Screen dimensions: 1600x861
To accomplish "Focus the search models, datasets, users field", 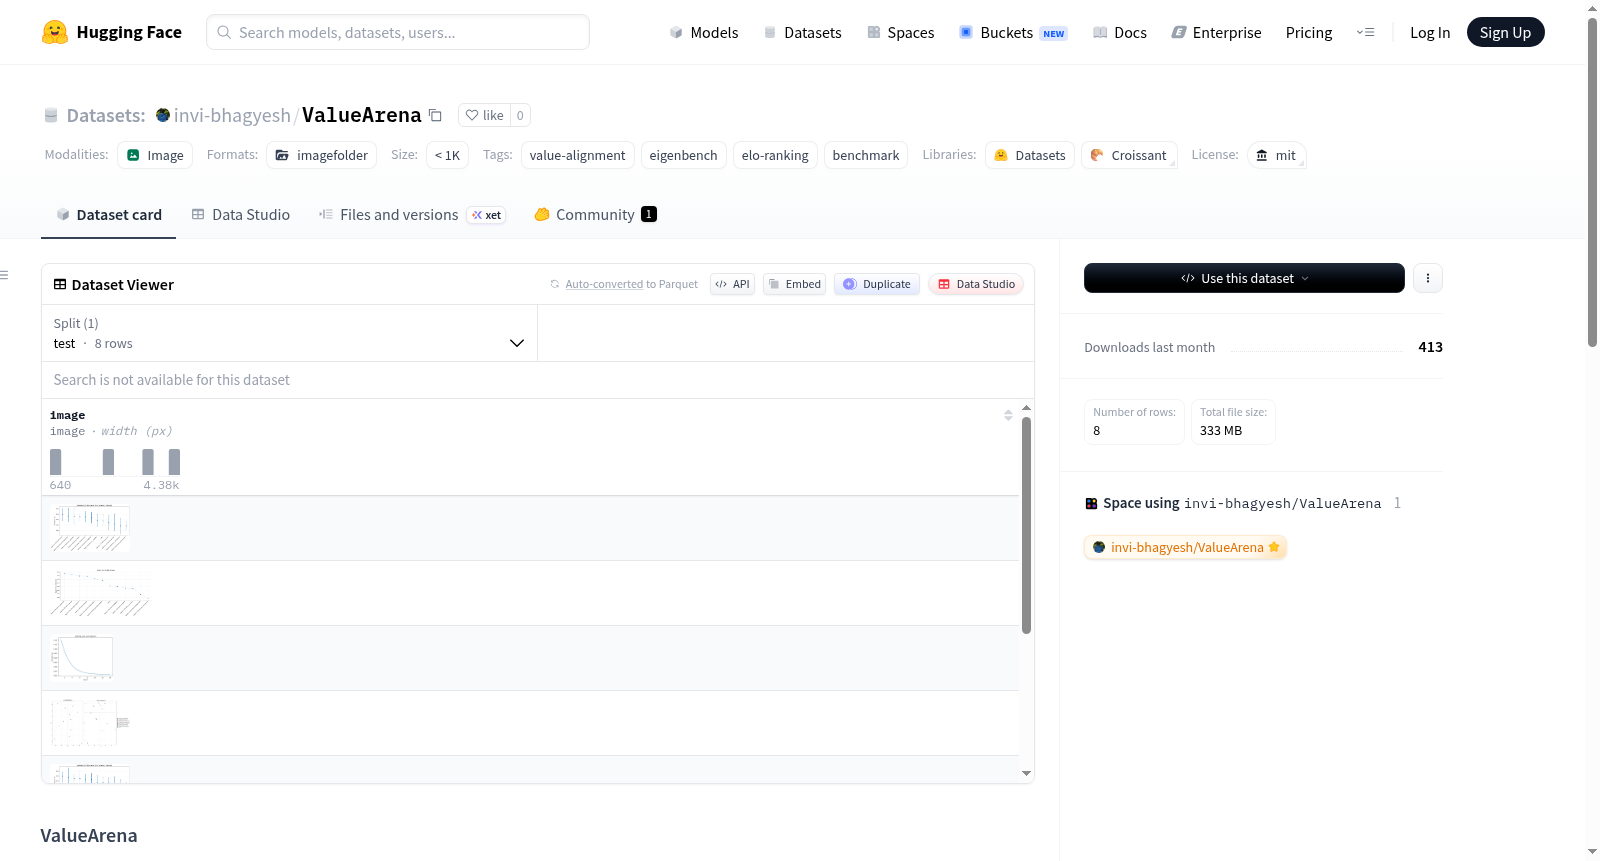I will point(398,32).
